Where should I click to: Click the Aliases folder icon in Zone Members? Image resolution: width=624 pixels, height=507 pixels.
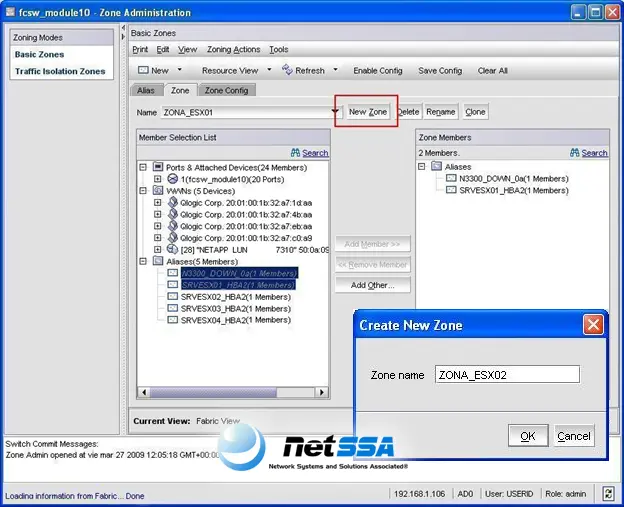click(437, 166)
